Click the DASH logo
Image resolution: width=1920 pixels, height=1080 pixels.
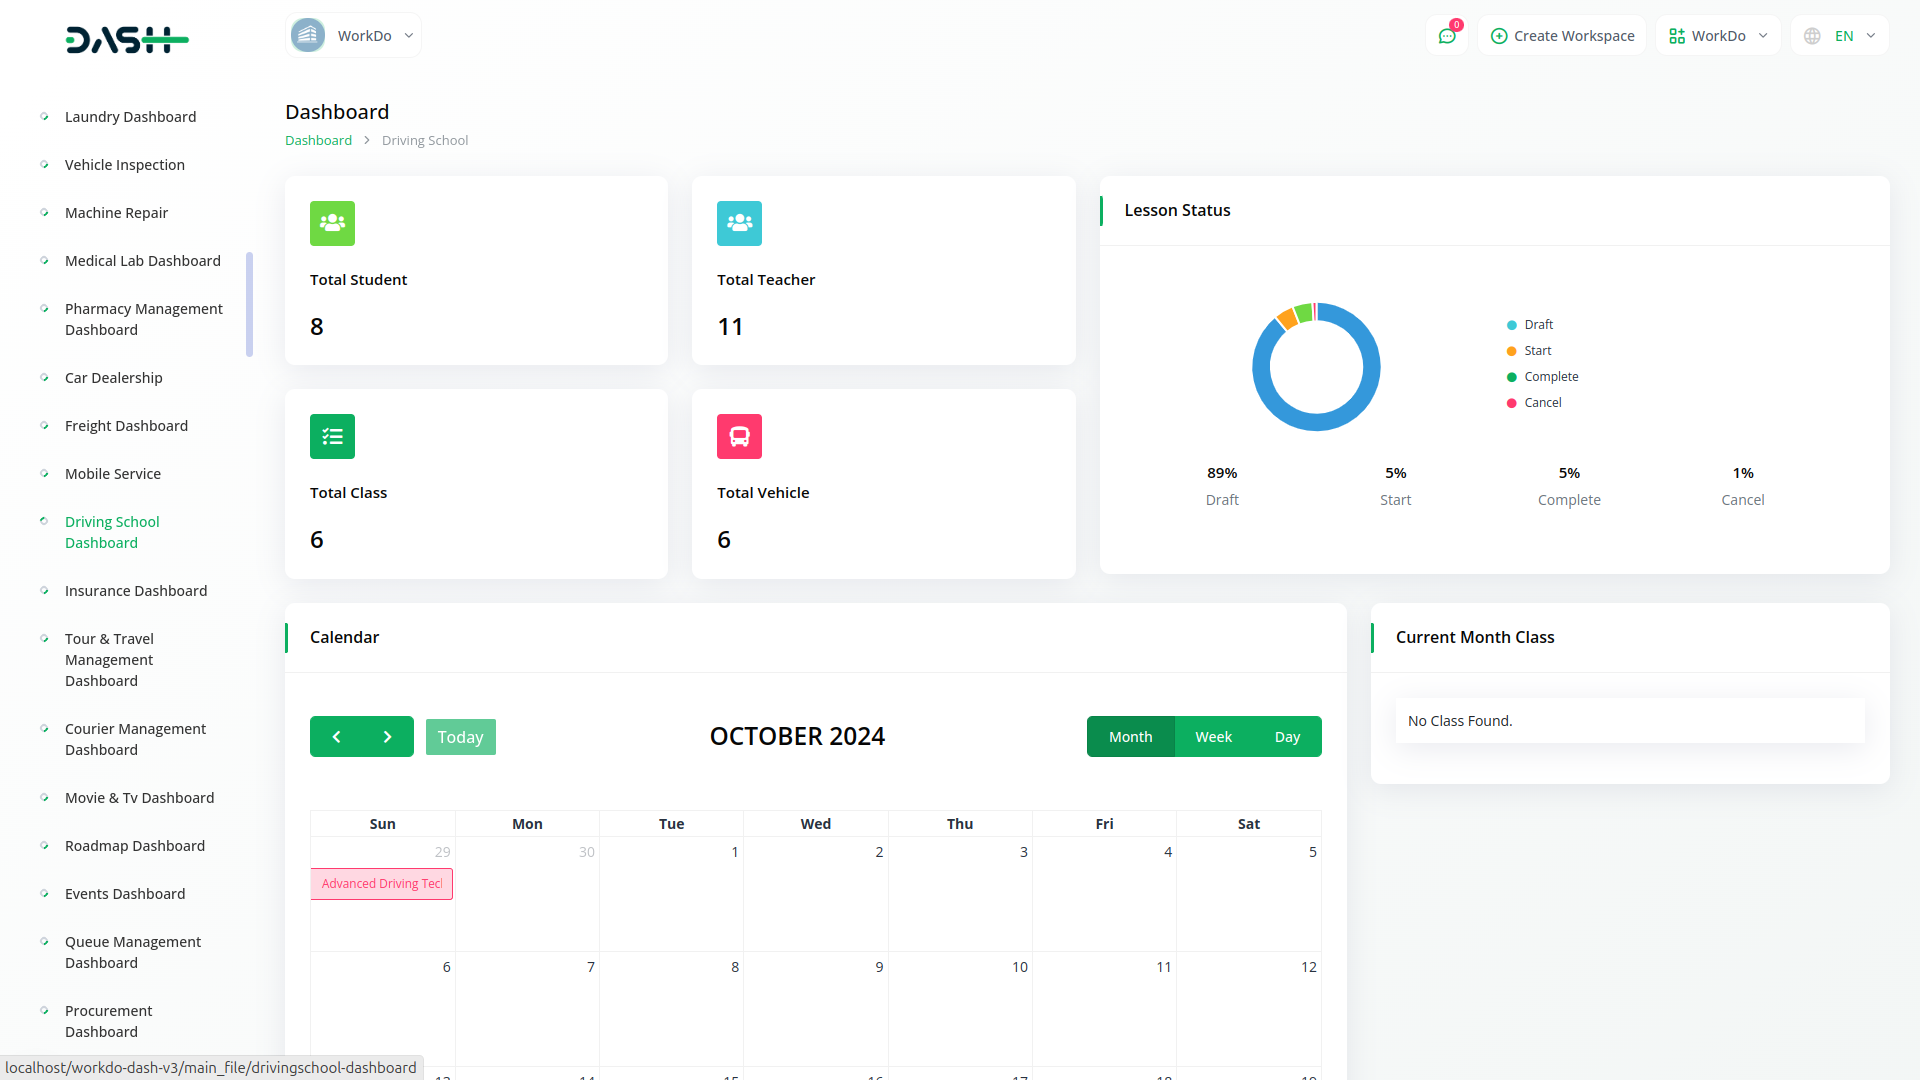127,40
